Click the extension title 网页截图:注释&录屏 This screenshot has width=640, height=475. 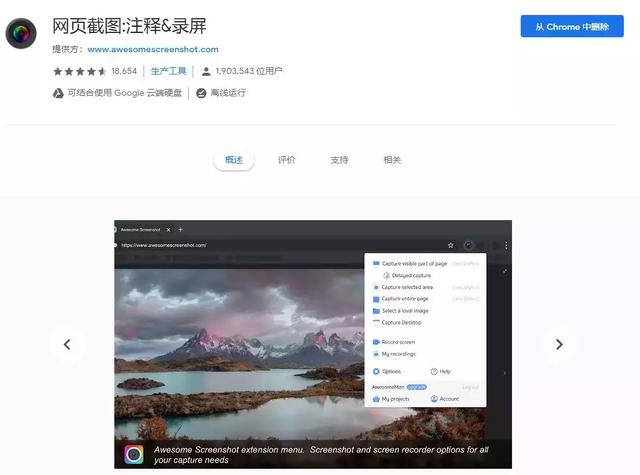tap(129, 27)
